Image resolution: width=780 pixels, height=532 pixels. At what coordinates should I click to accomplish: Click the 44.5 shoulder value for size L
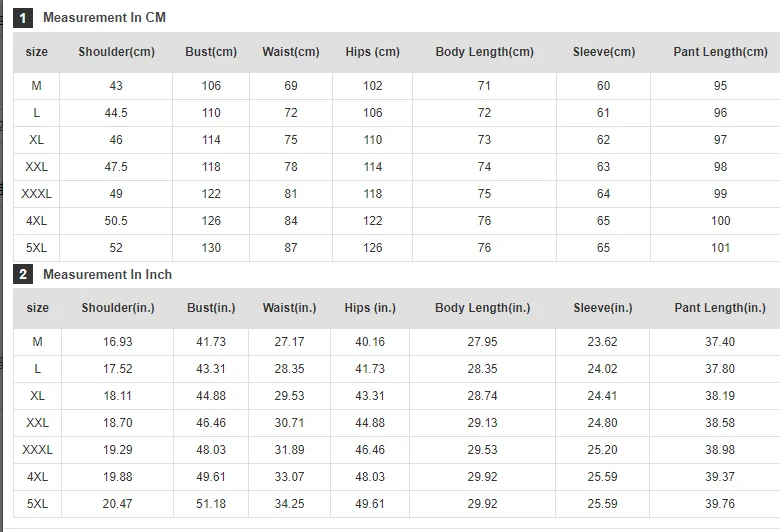pyautogui.click(x=116, y=113)
